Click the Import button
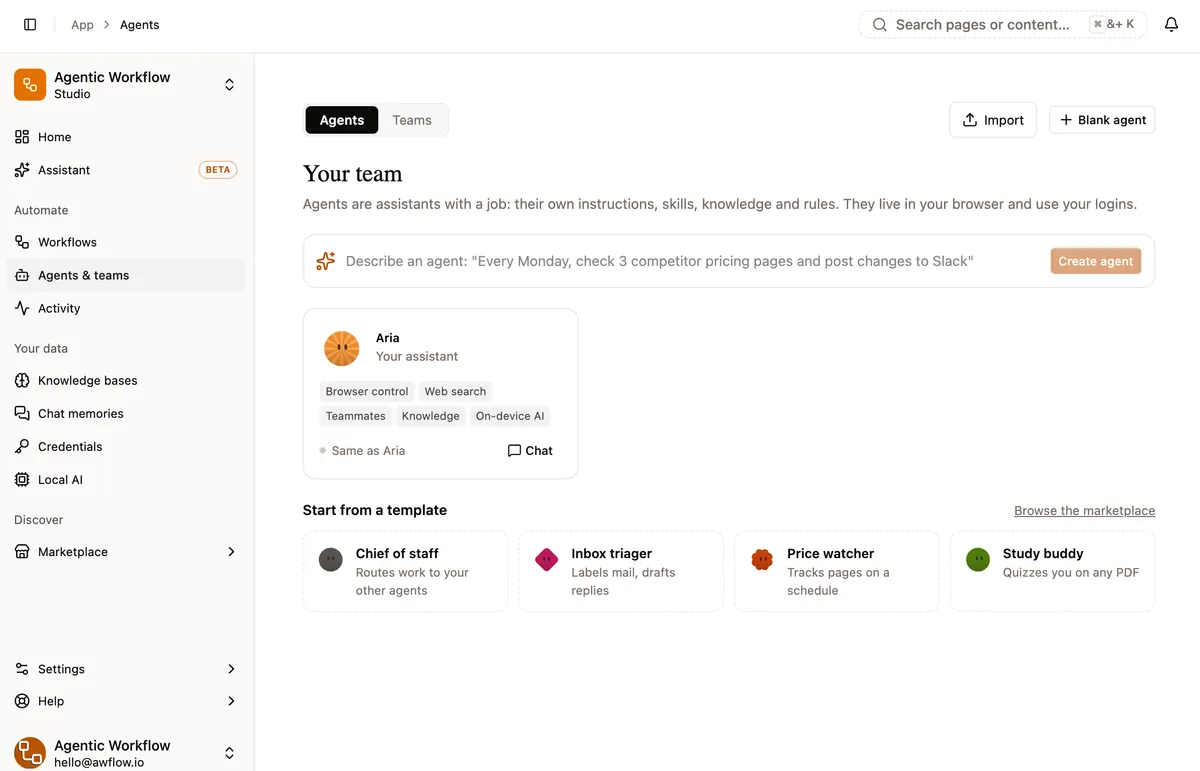The height and width of the screenshot is (771, 1200). coord(993,120)
